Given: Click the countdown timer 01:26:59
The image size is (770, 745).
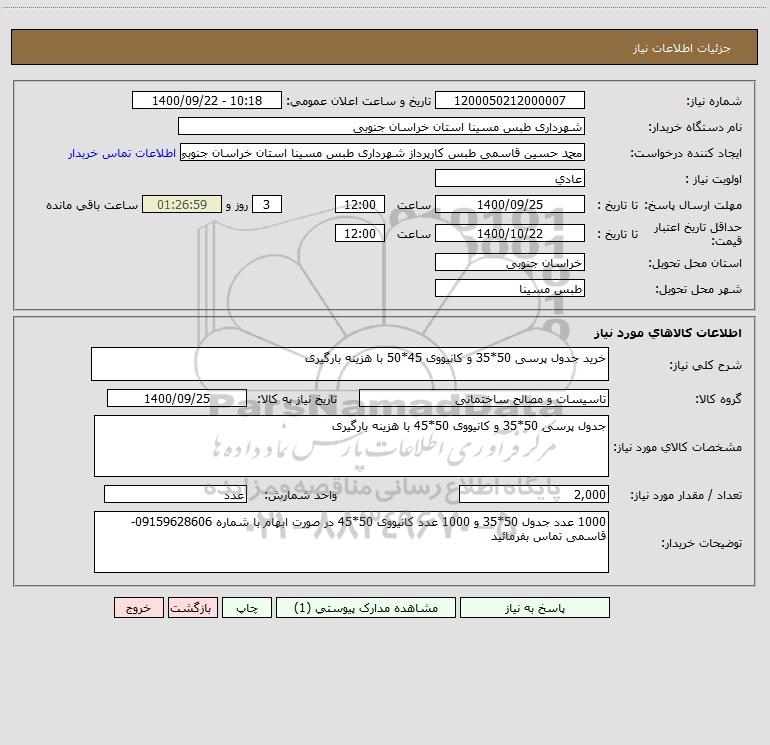Looking at the screenshot, I should click(x=182, y=204).
